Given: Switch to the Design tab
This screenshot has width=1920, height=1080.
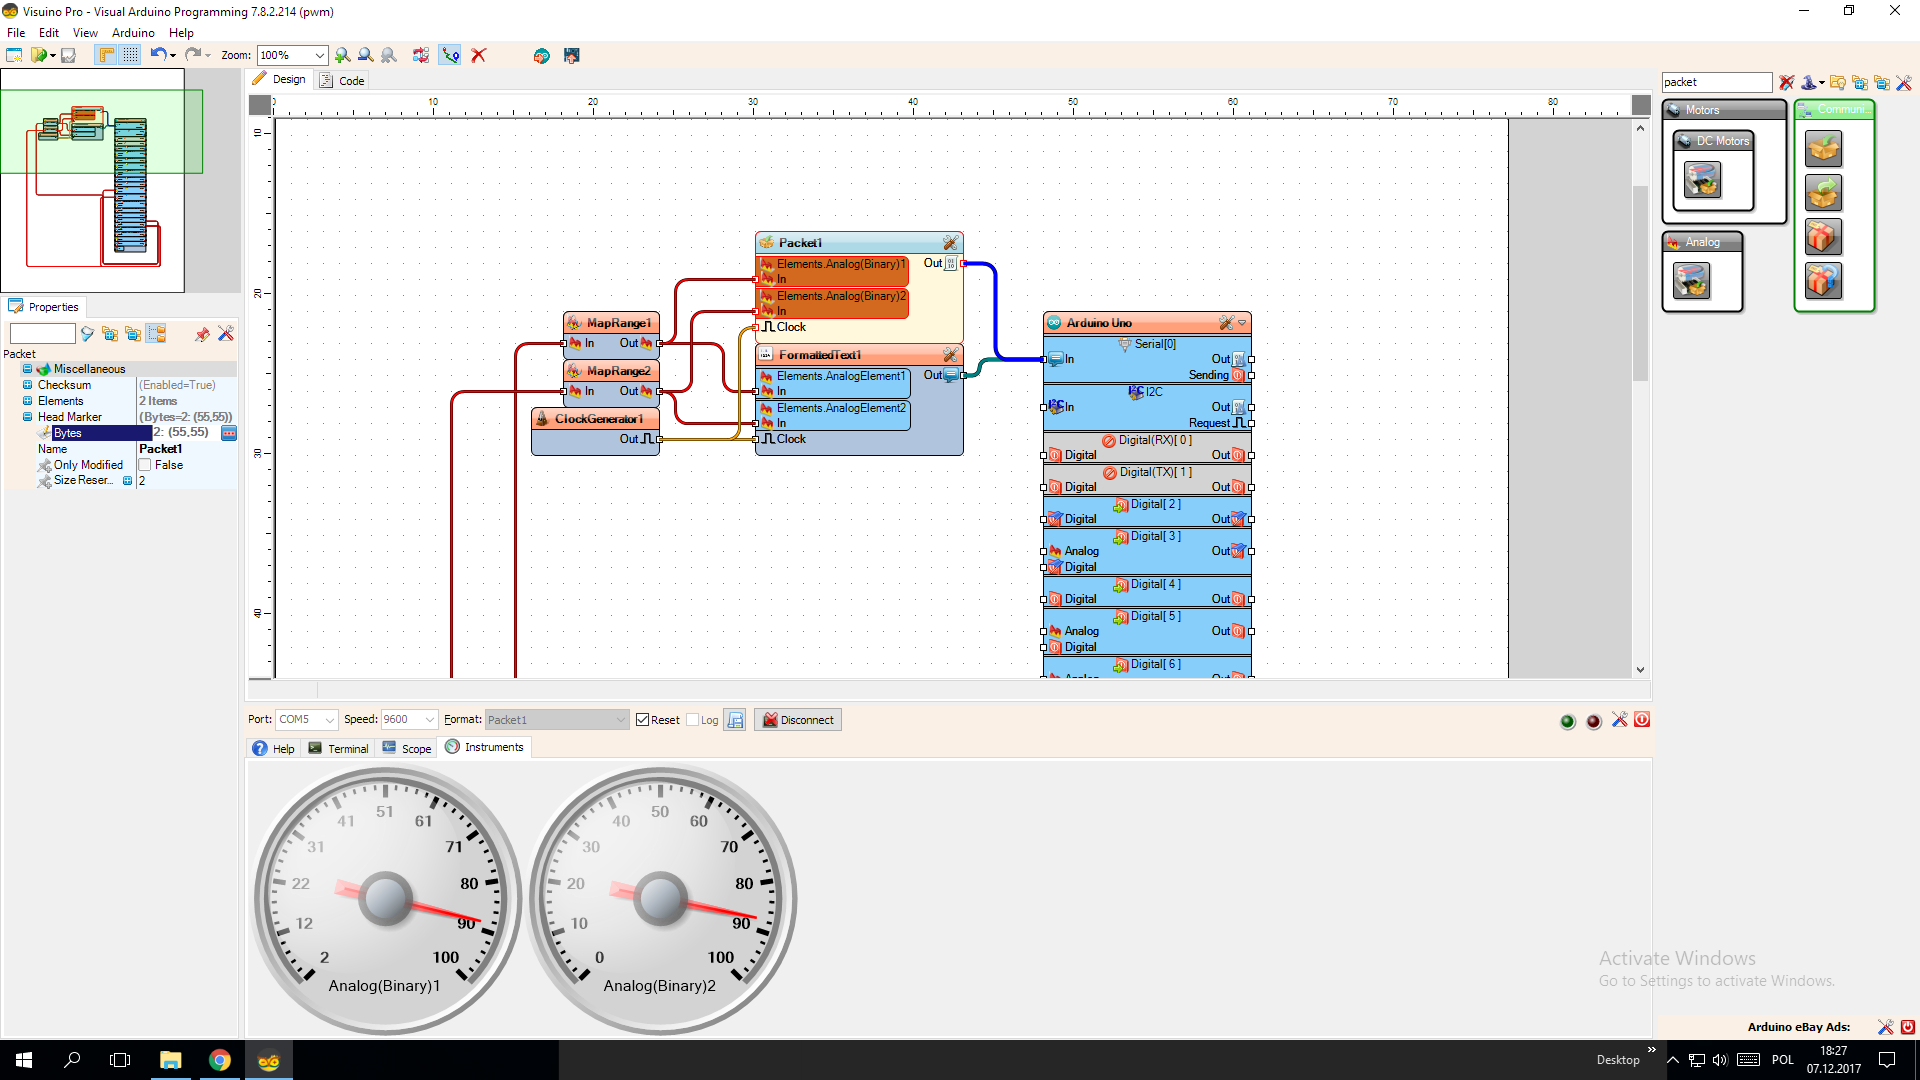Looking at the screenshot, I should pyautogui.click(x=280, y=79).
